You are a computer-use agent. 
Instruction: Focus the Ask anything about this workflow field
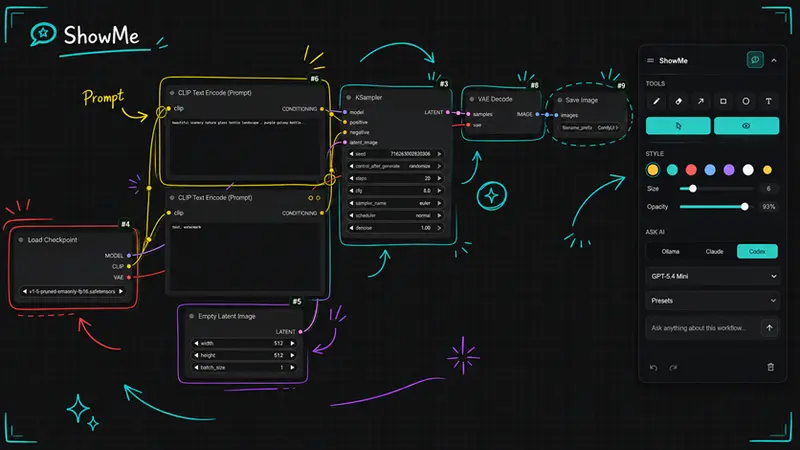point(703,328)
